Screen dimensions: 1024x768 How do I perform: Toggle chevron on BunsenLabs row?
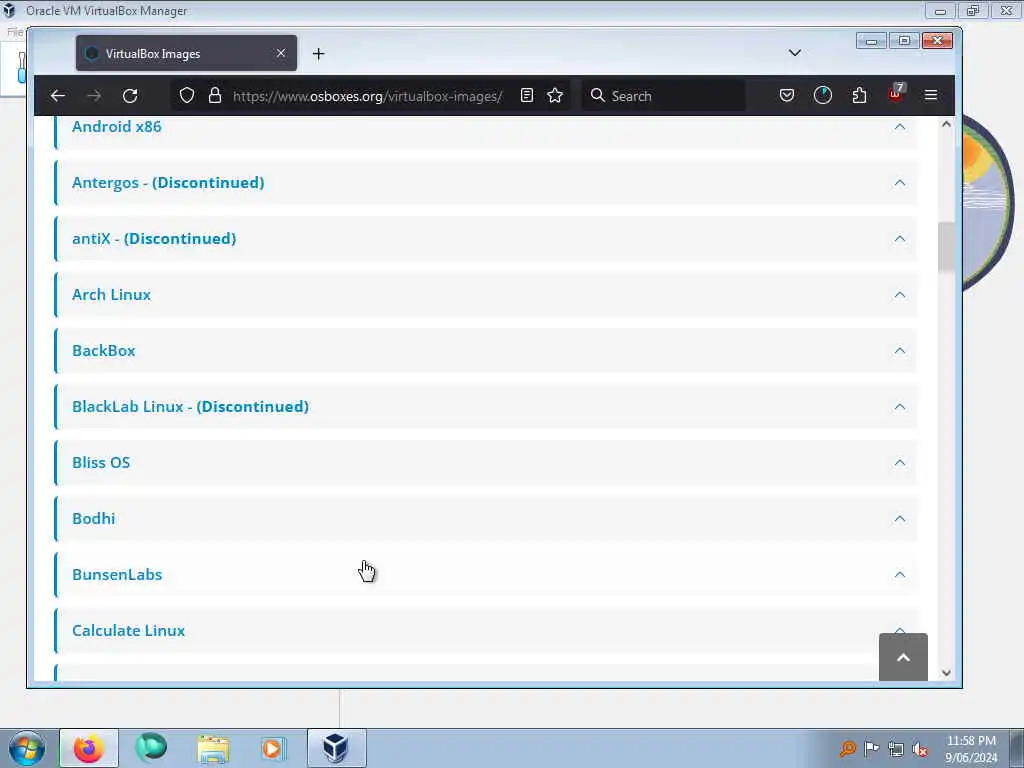[900, 575]
